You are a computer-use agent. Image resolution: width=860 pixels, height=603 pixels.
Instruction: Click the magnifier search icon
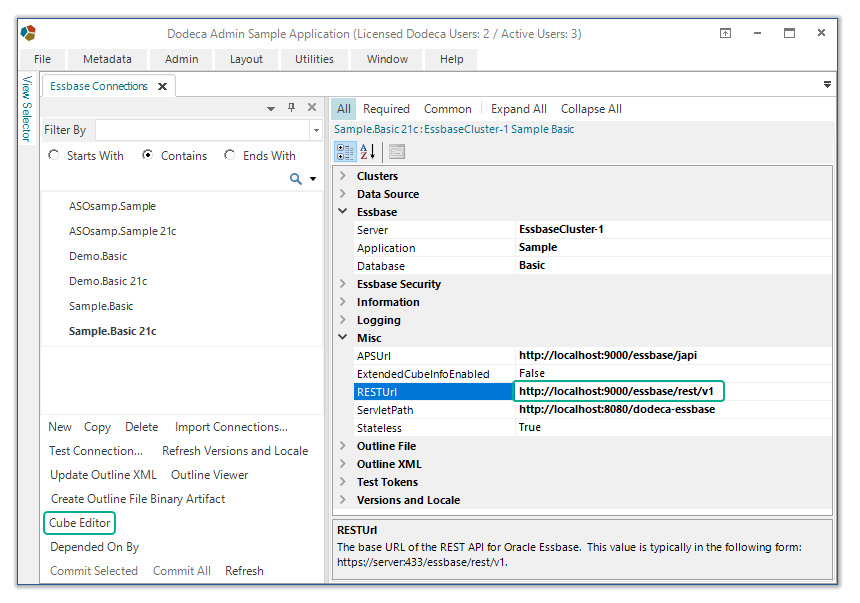pyautogui.click(x=296, y=179)
